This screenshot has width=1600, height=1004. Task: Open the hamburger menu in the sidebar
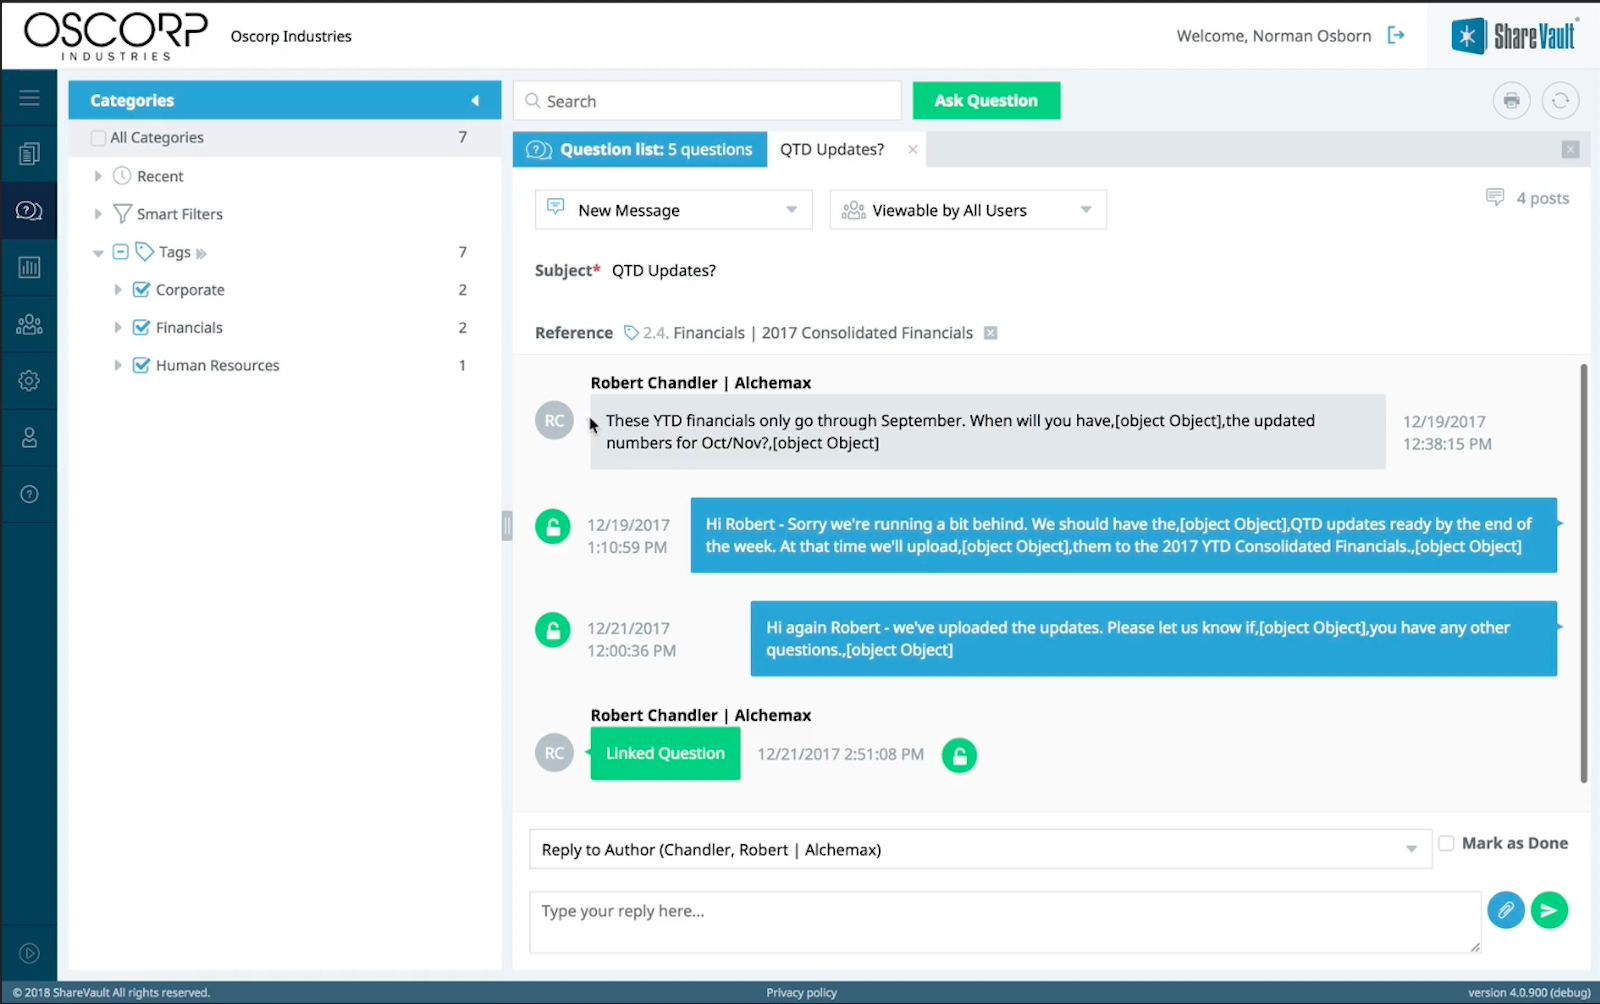29,97
